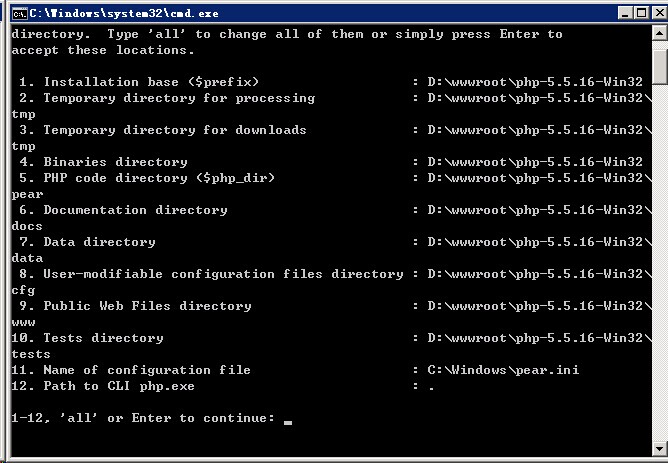
Task: Open the cmd.exe system menu icon
Action: click(17, 13)
